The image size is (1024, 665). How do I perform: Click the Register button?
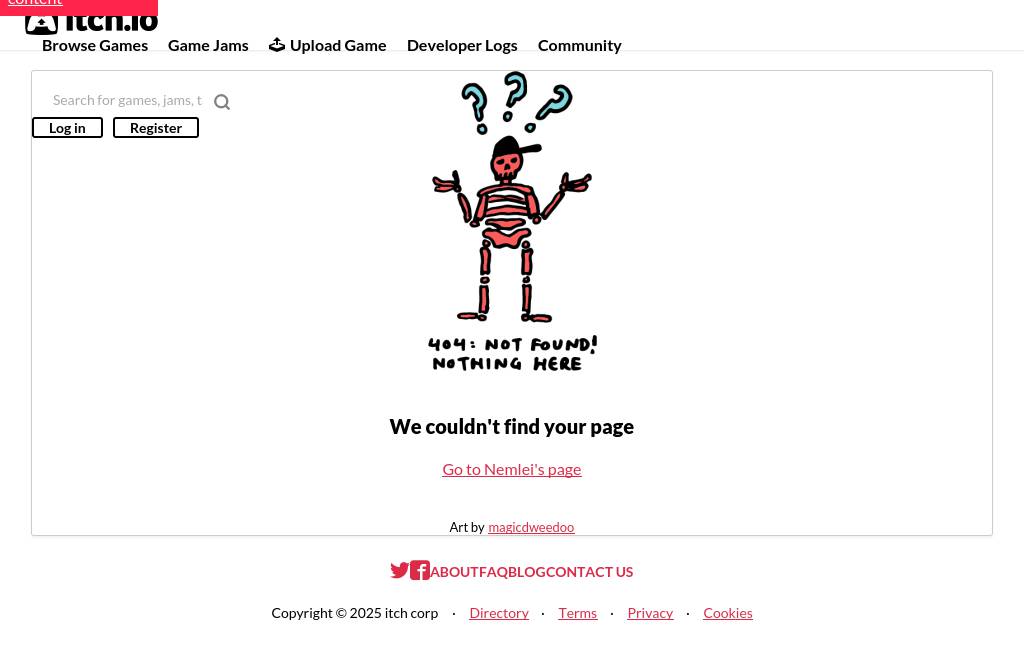click(x=156, y=128)
